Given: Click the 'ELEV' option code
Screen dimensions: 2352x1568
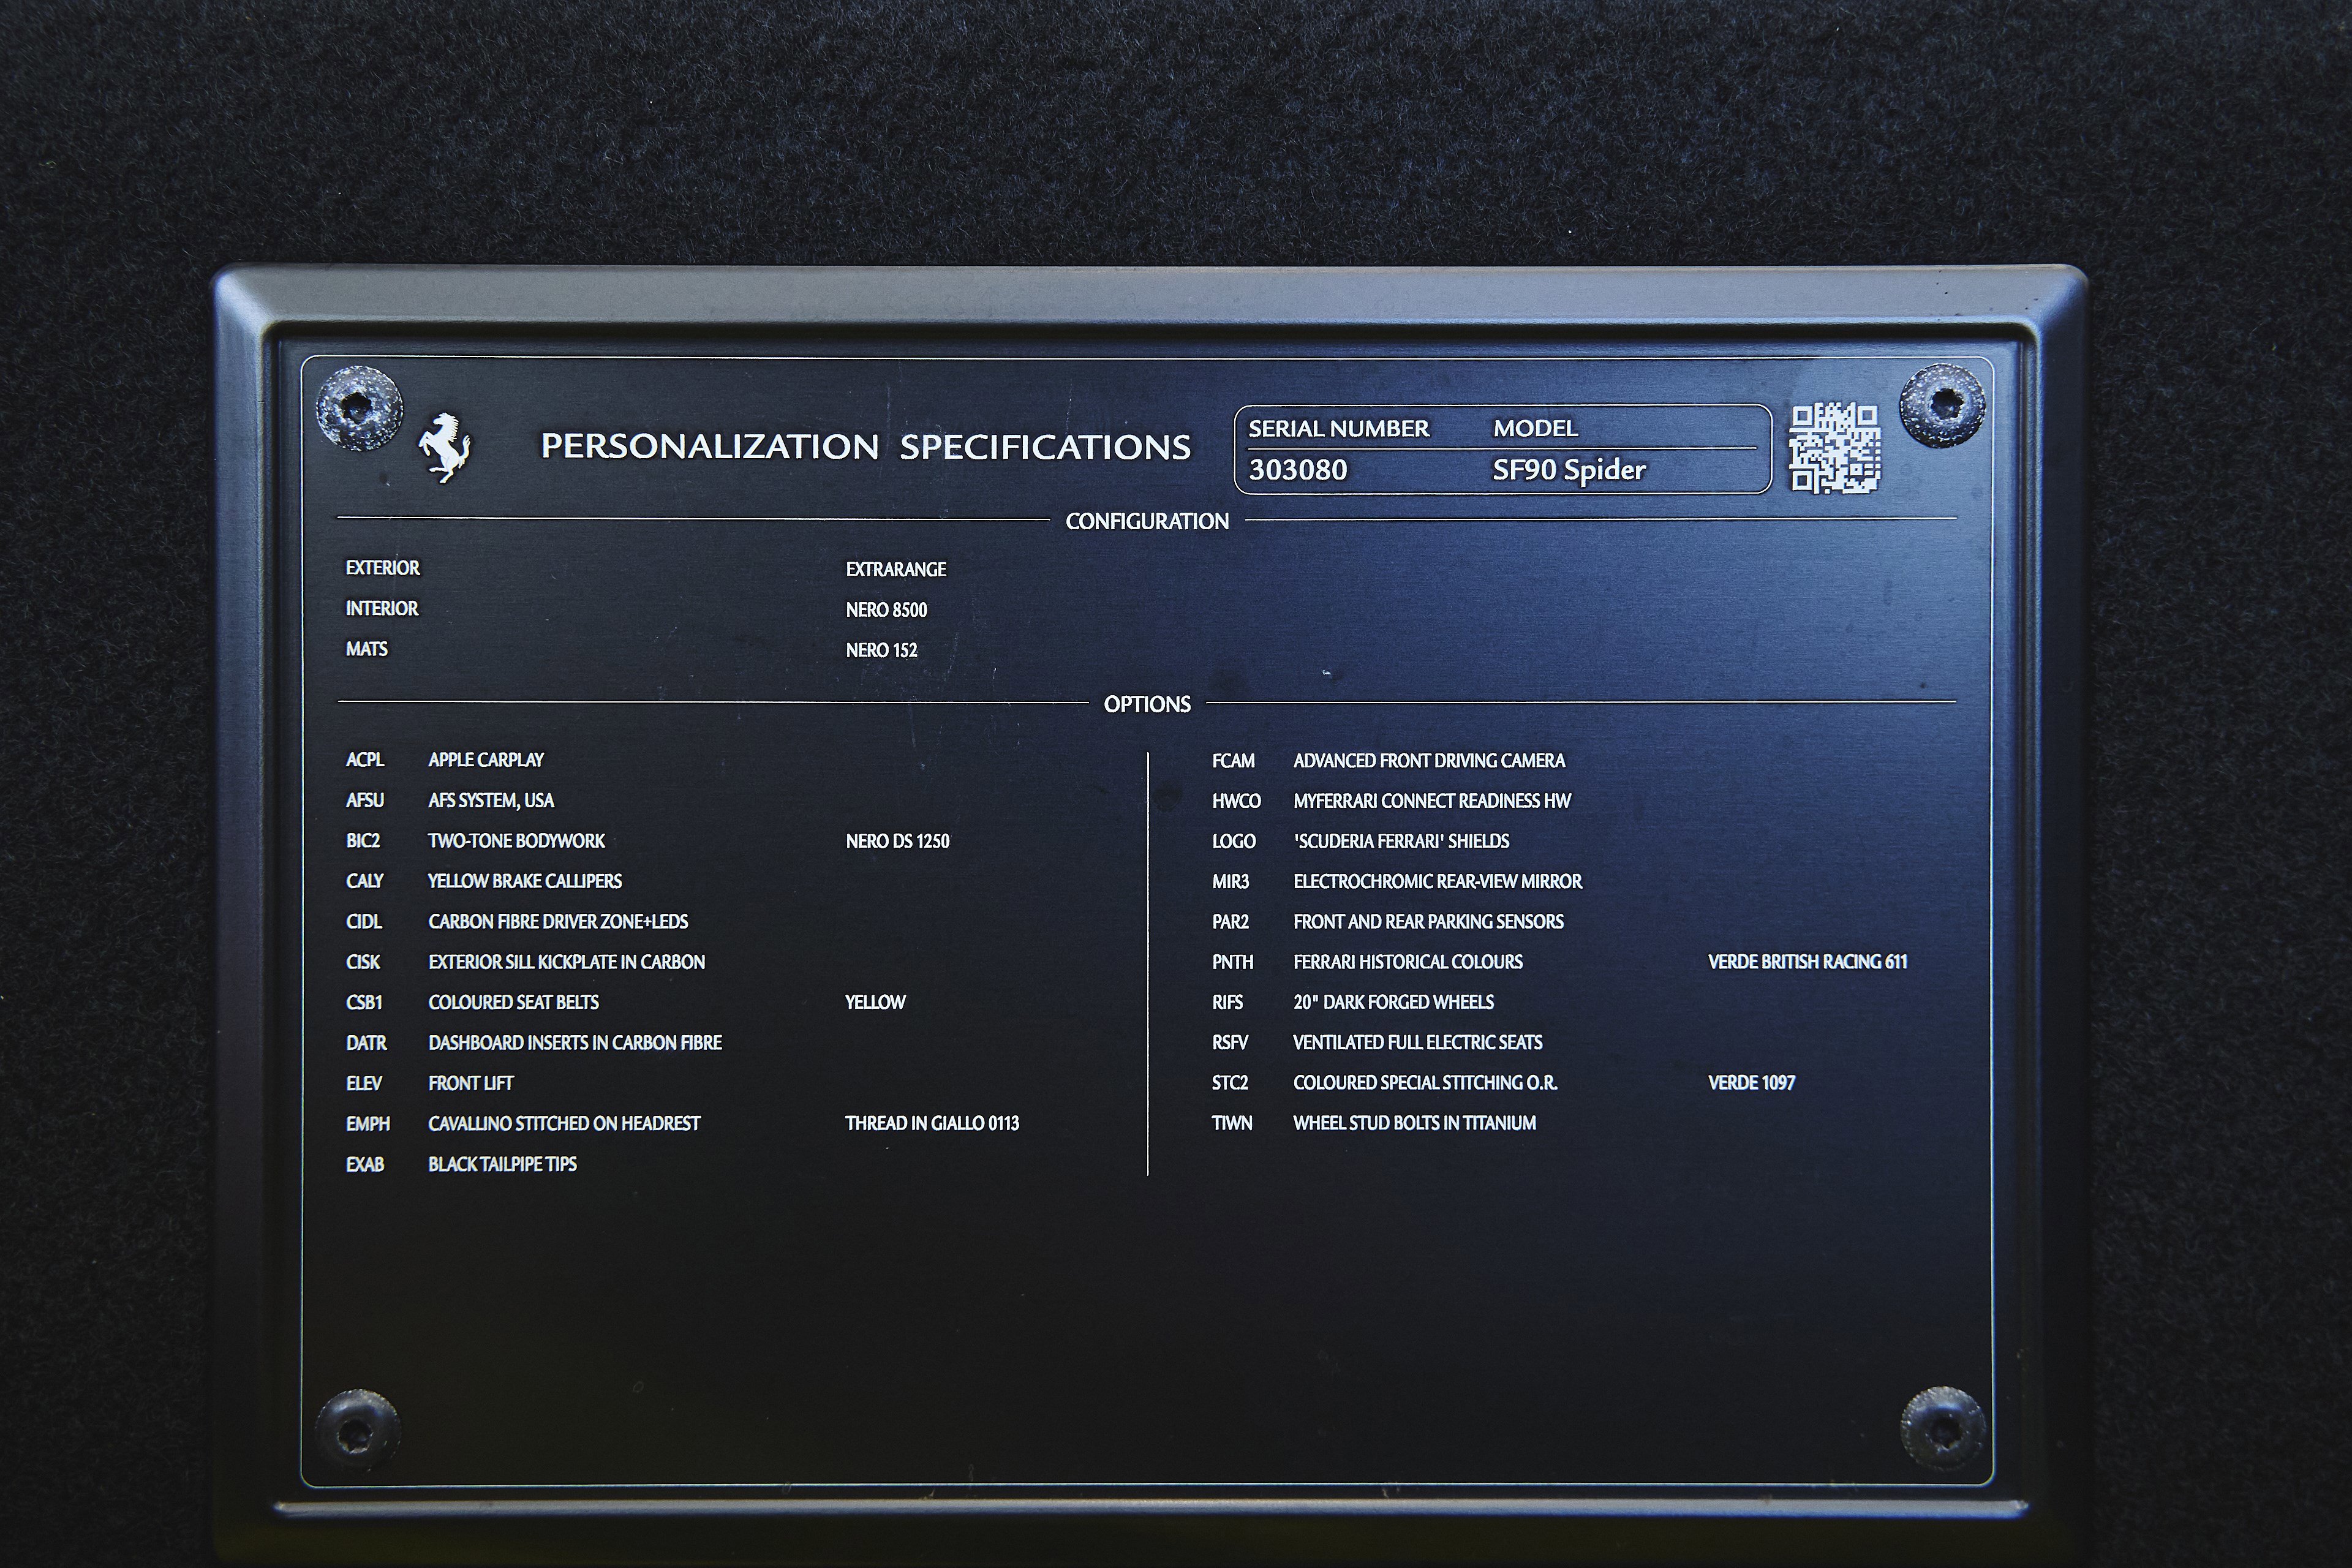Looking at the screenshot, I should pos(365,1083).
